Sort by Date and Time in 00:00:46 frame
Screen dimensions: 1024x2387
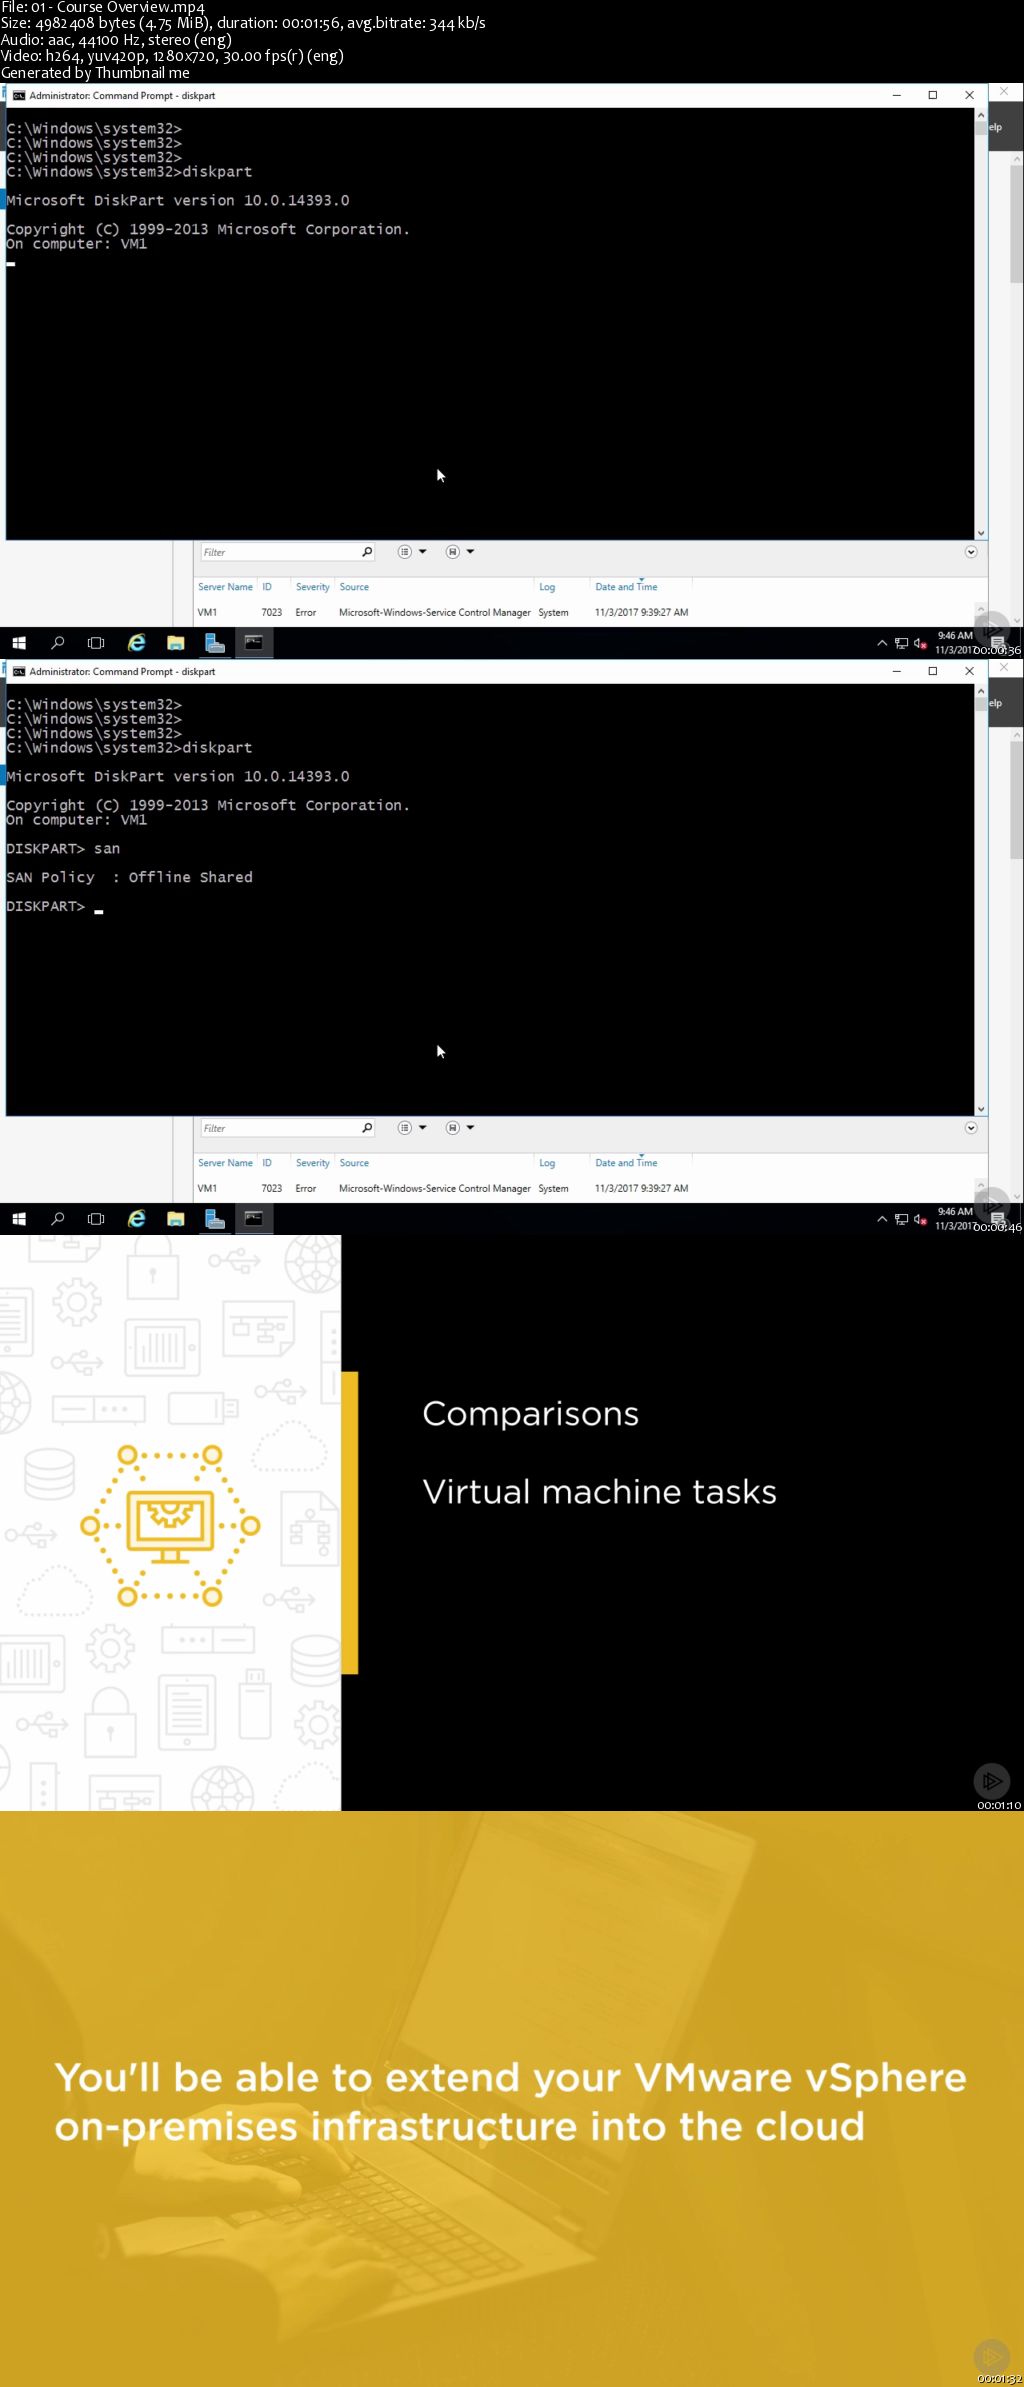click(626, 1163)
